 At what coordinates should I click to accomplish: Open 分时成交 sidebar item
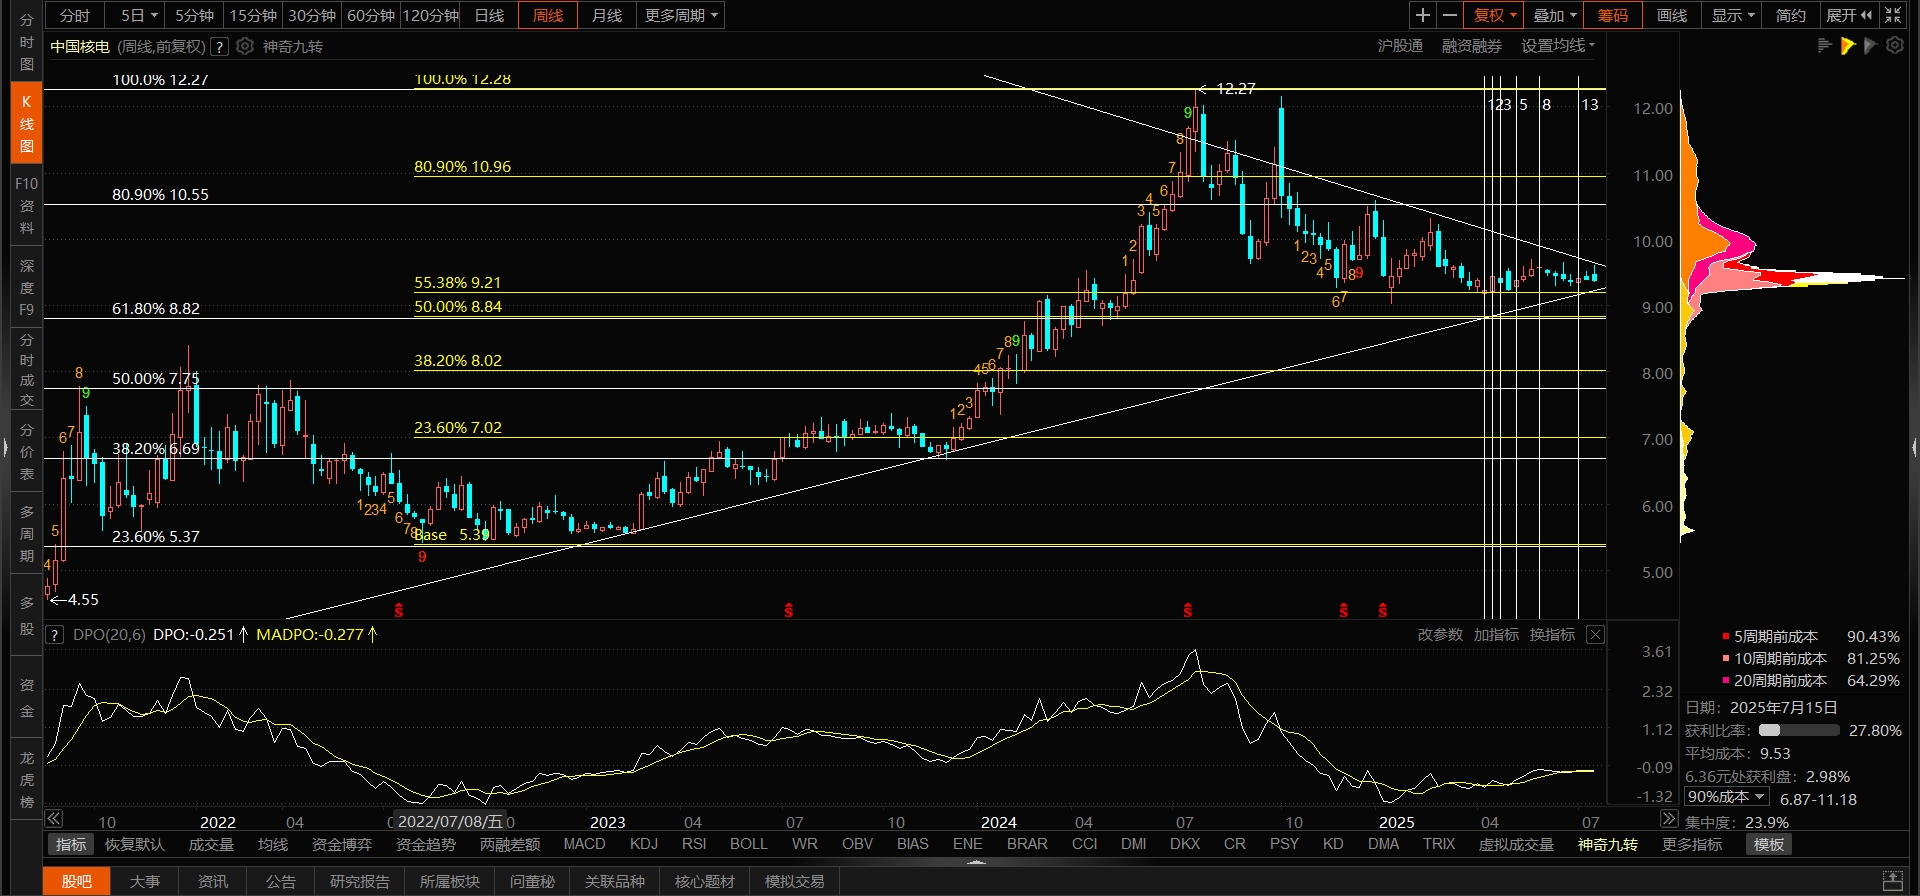click(27, 370)
